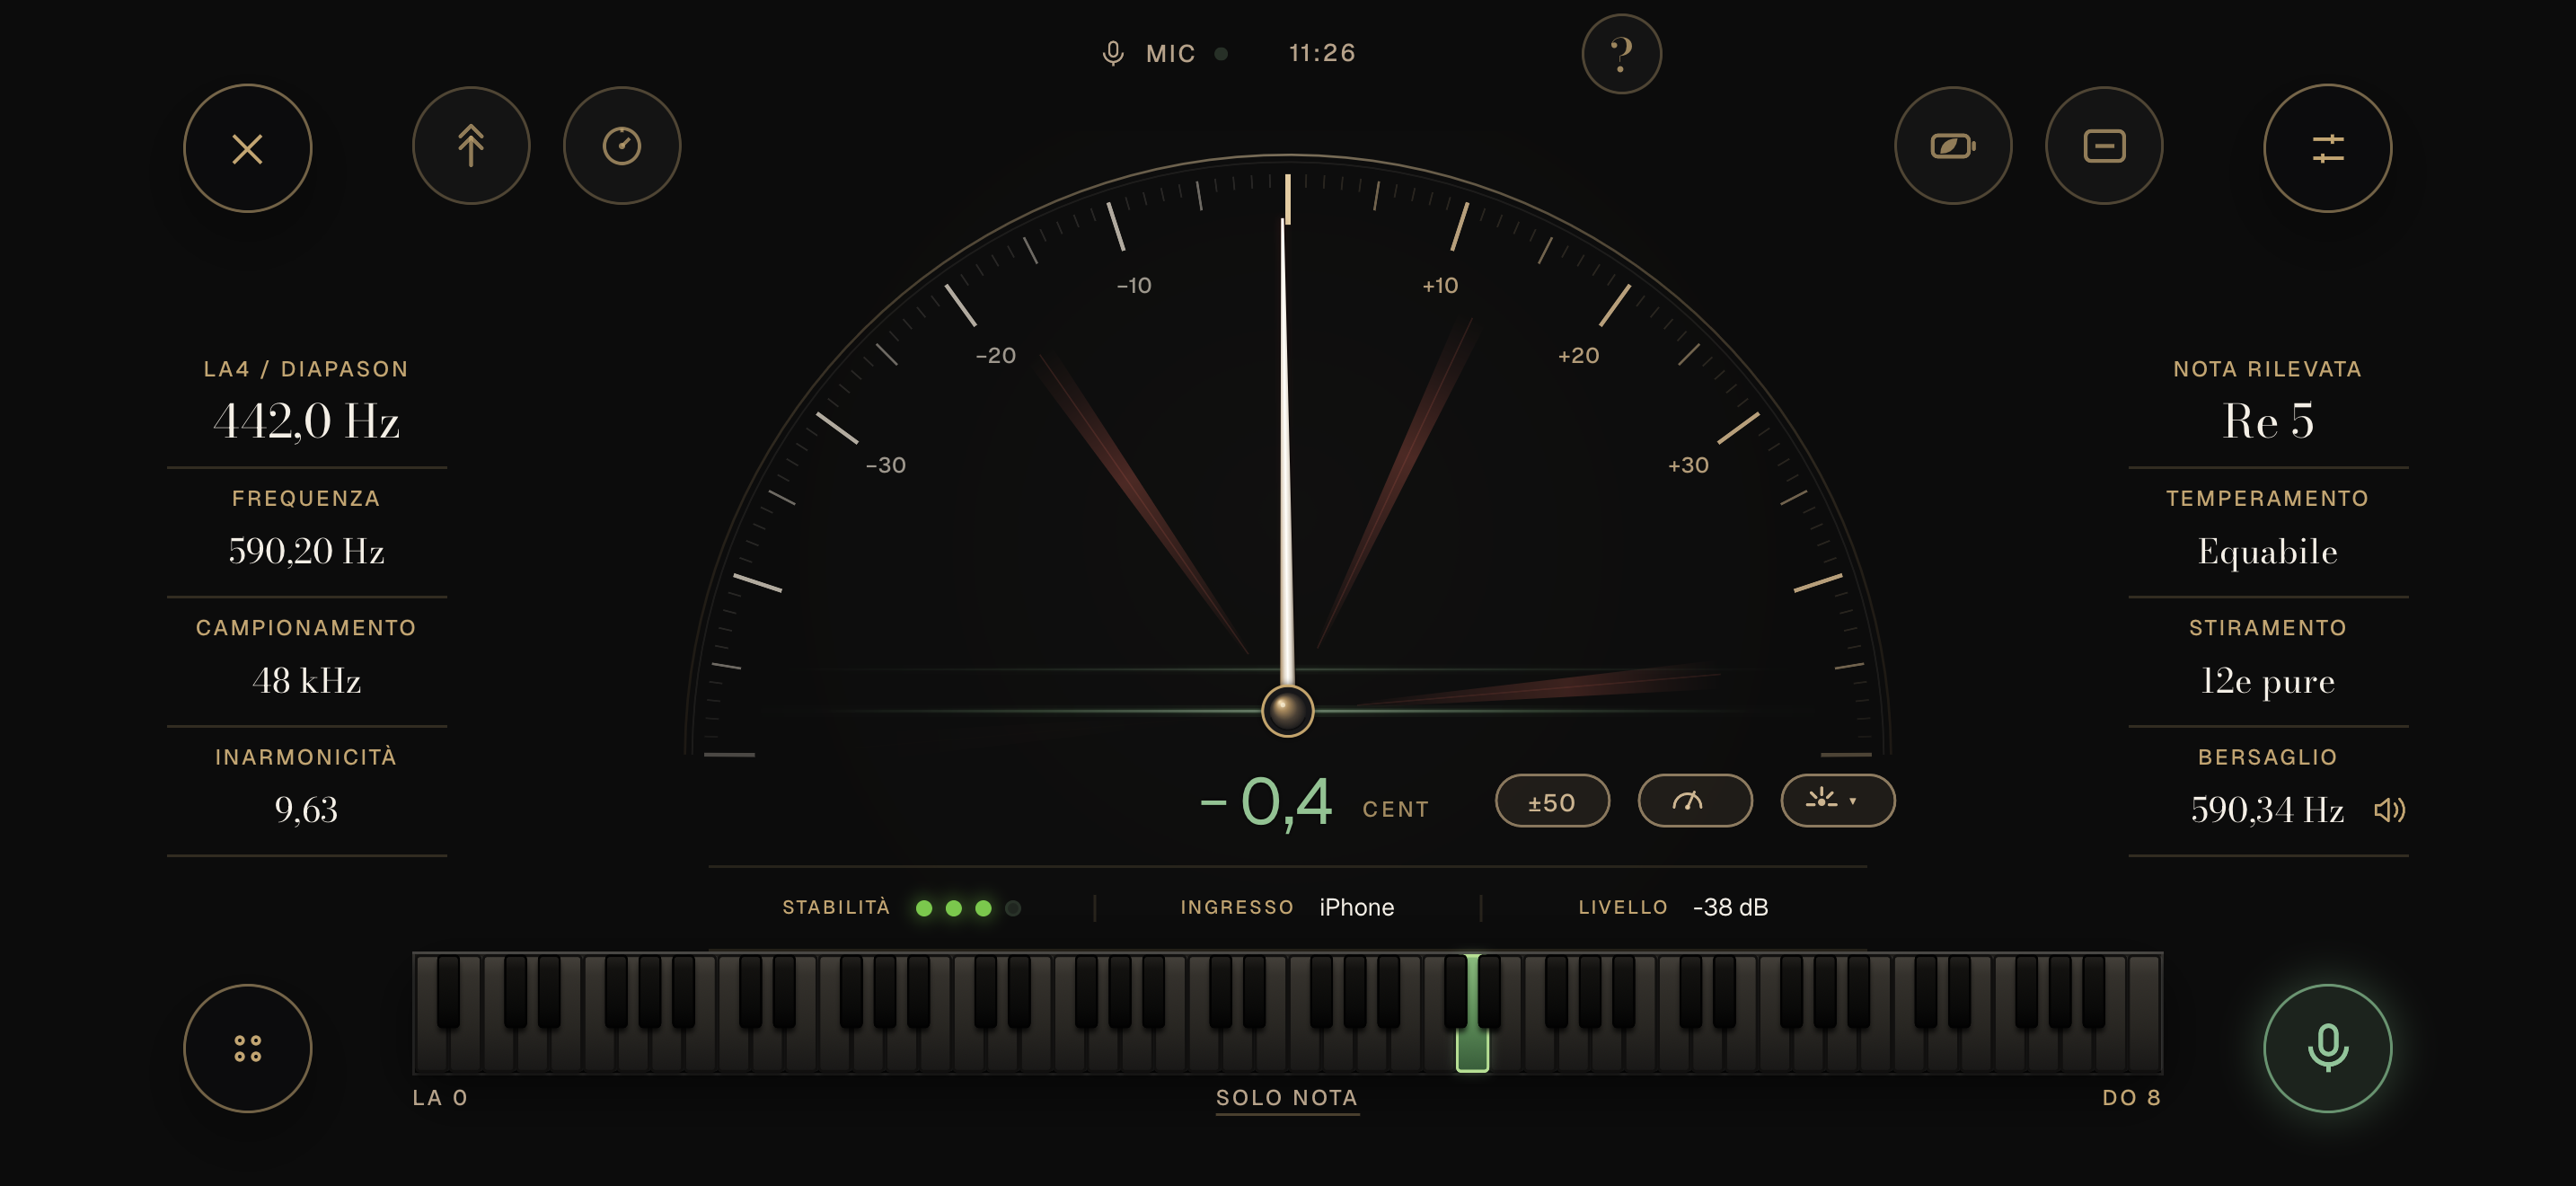Open the question mark help button

[1621, 53]
